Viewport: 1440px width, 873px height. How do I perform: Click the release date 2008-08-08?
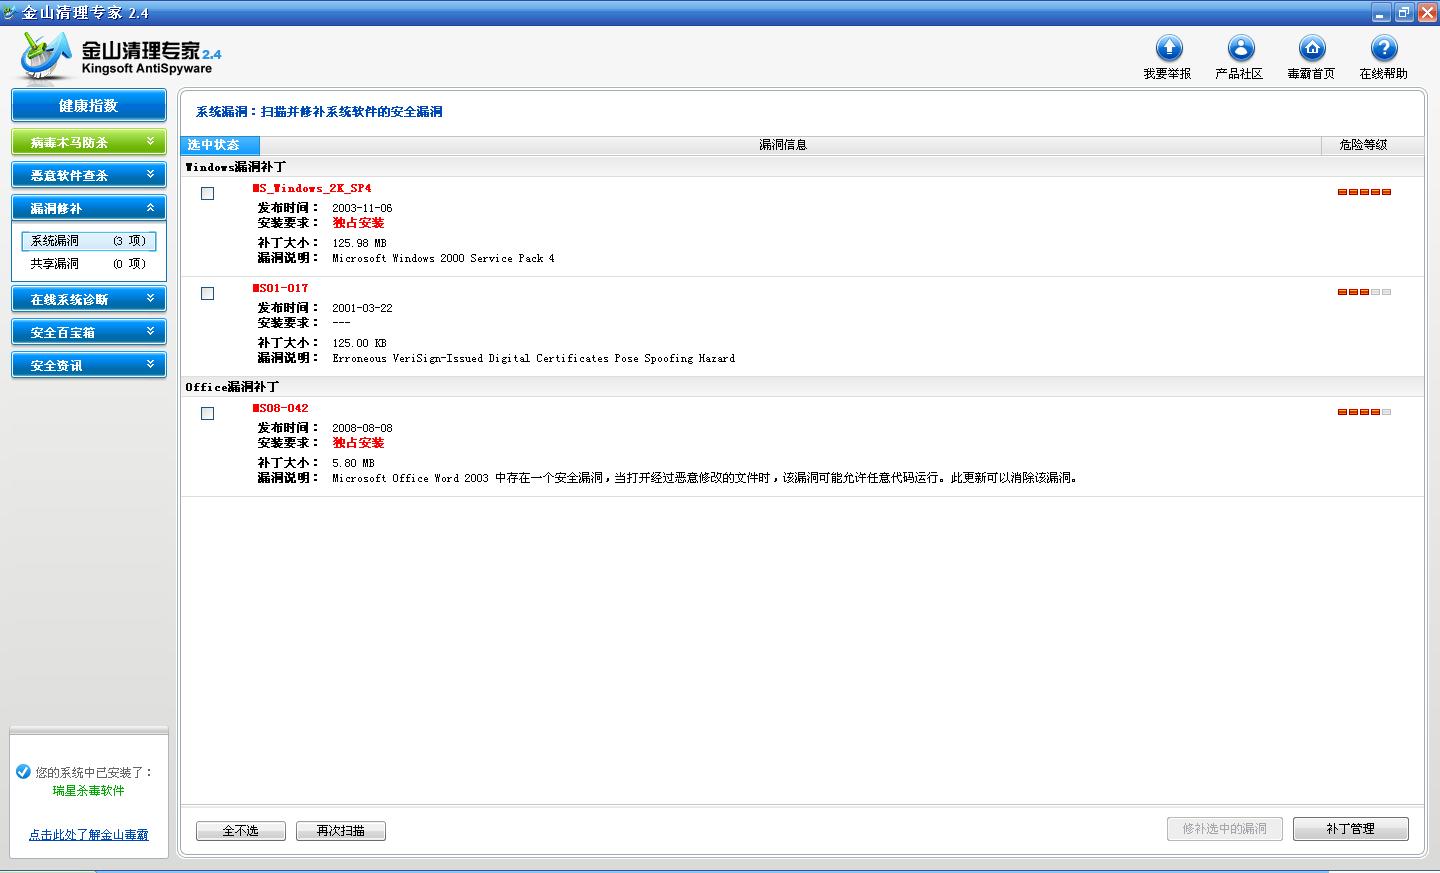pyautogui.click(x=362, y=428)
